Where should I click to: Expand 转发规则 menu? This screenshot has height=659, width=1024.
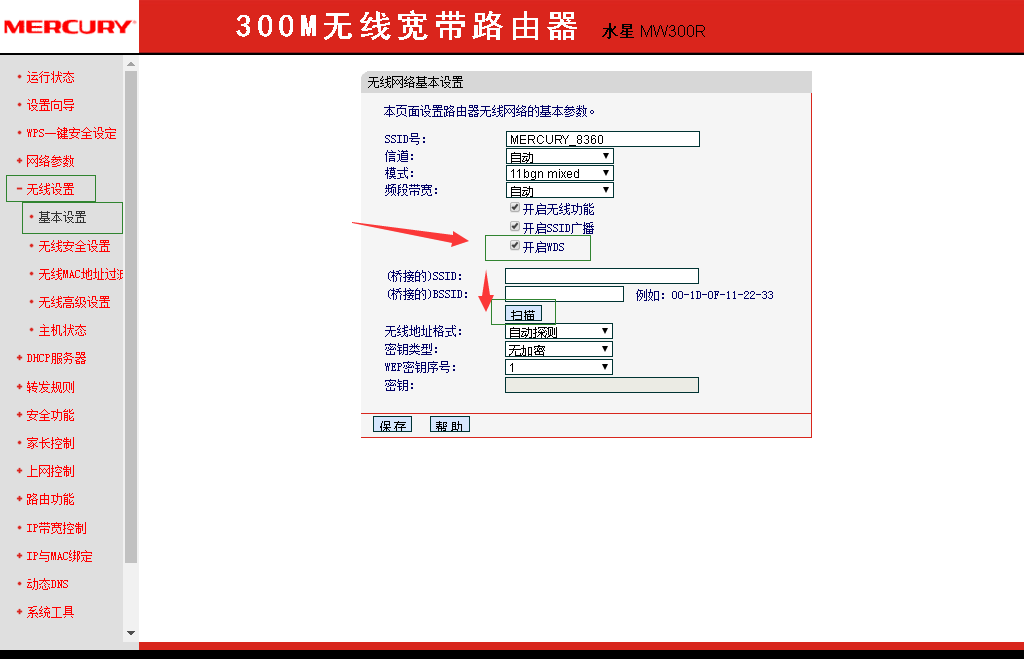tap(50, 387)
